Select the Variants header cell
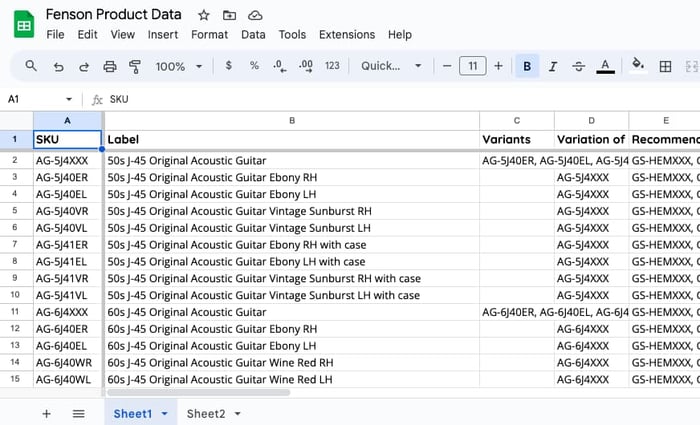 [x=517, y=140]
